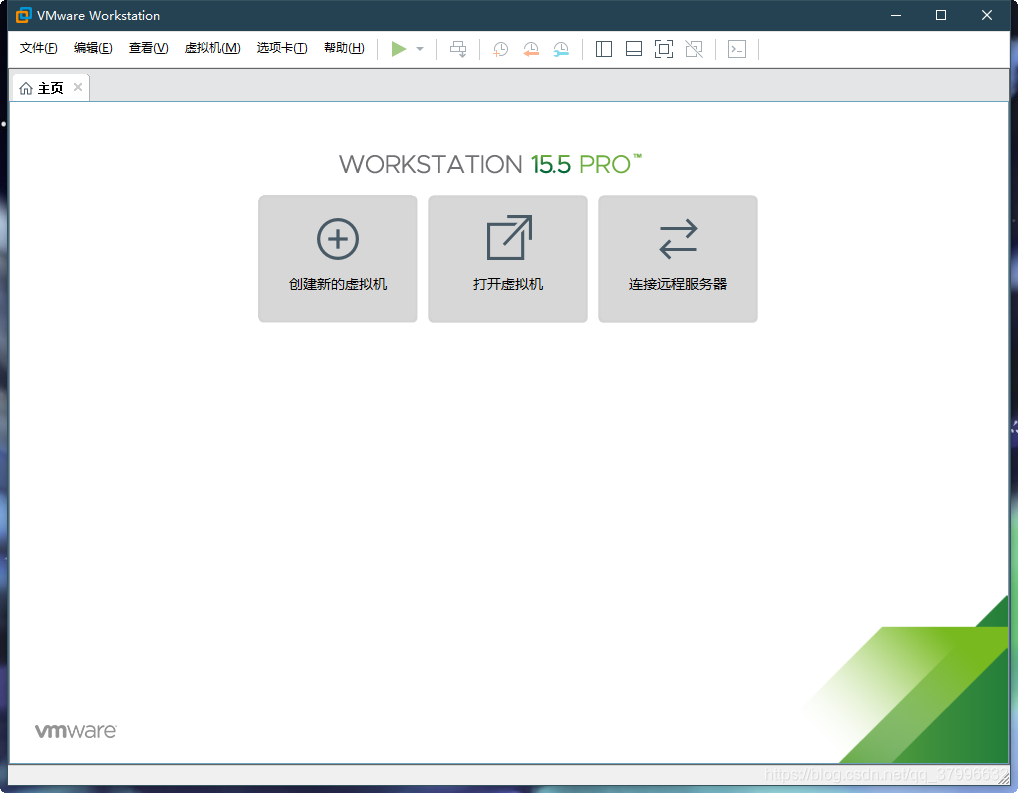Open the 帮助(H) menu
This screenshot has height=793, width=1018.
[x=344, y=48]
